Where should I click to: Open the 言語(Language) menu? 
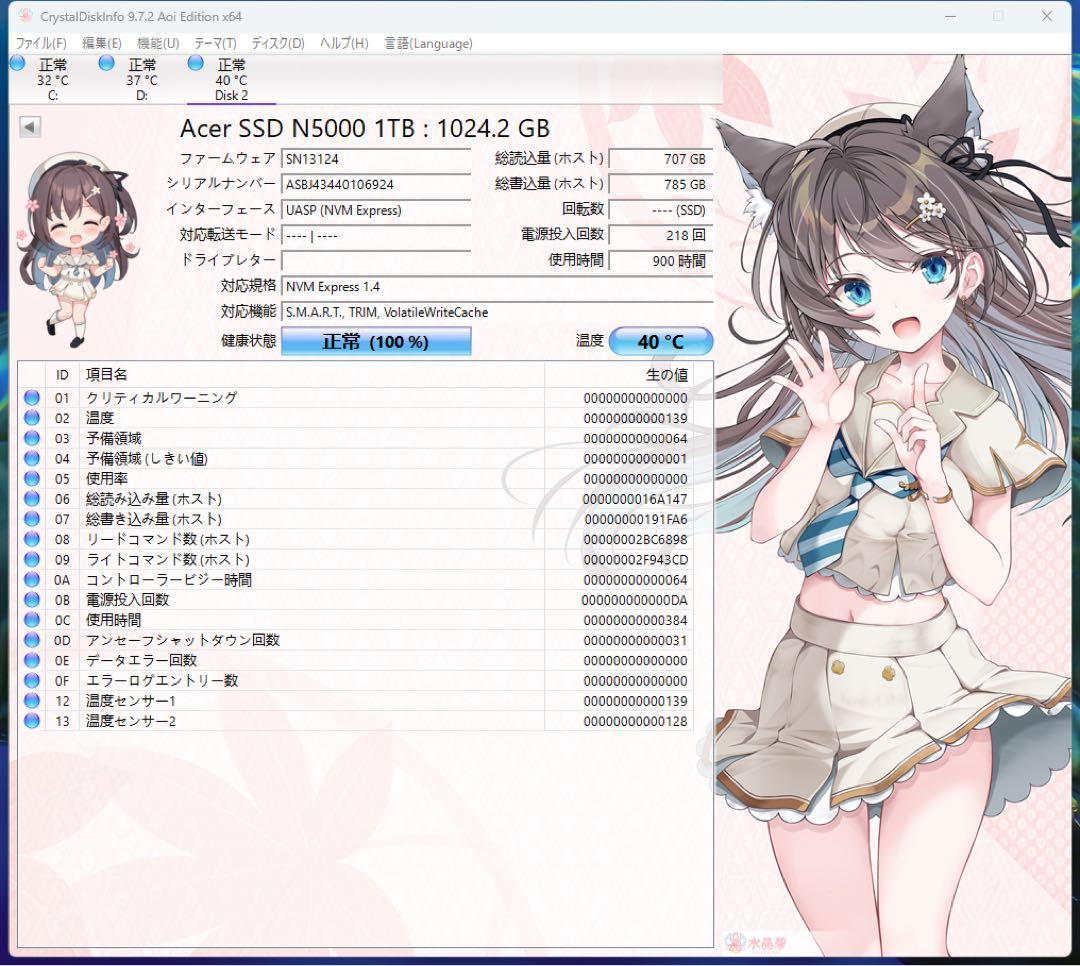[428, 43]
